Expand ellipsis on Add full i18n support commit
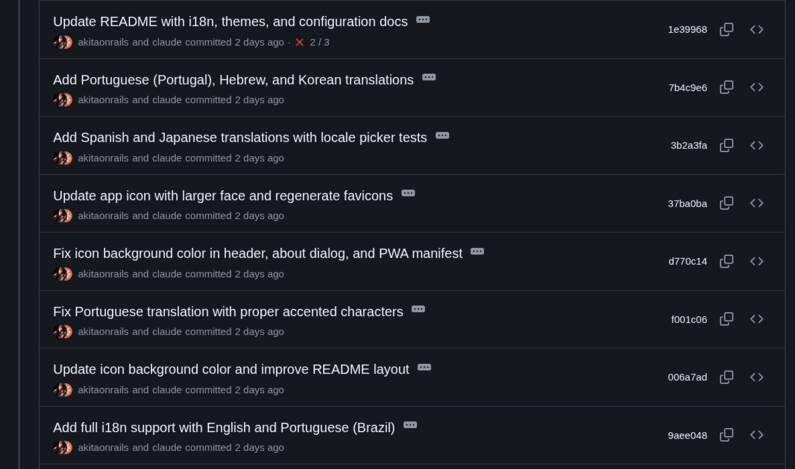 pos(410,425)
